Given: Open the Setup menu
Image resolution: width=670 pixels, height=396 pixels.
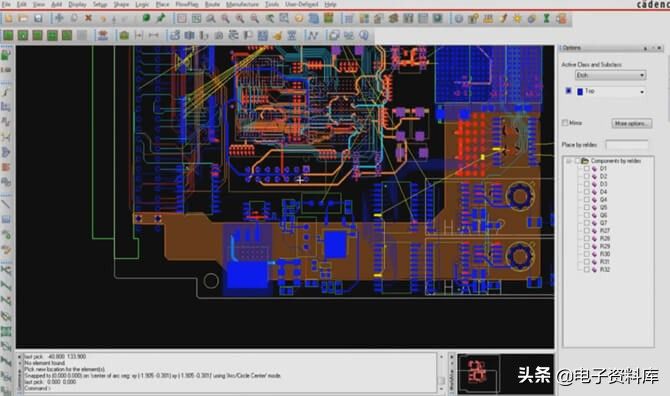Looking at the screenshot, I should (x=100, y=4).
